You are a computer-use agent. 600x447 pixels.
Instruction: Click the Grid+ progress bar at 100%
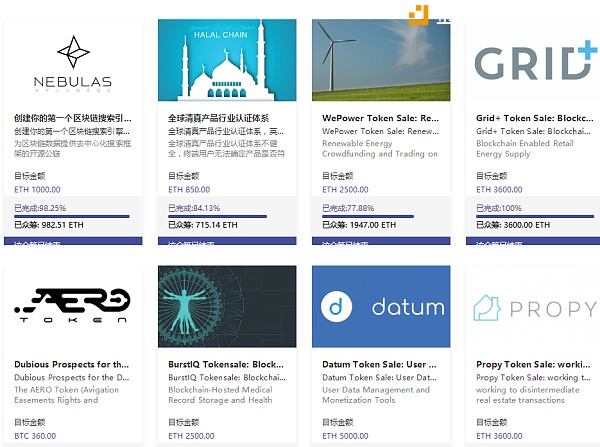point(535,217)
